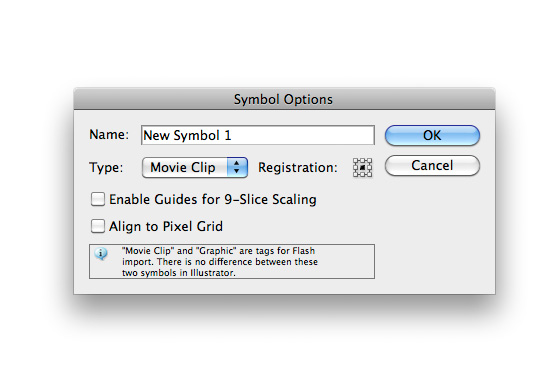Click the Flash import info message text
This screenshot has height=391, width=558.
[220, 262]
